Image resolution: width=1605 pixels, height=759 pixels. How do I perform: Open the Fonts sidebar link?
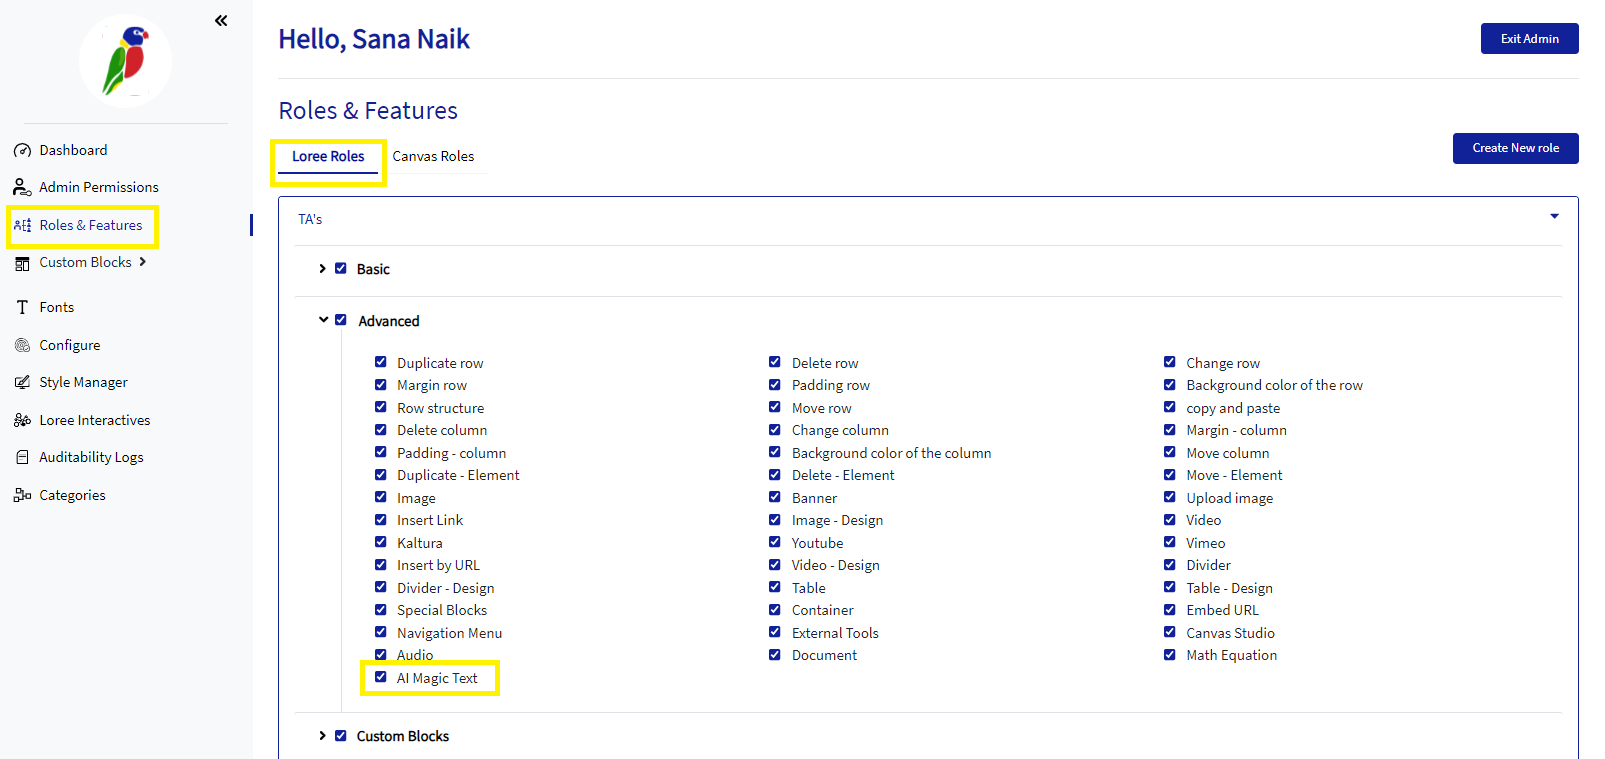[x=57, y=307]
